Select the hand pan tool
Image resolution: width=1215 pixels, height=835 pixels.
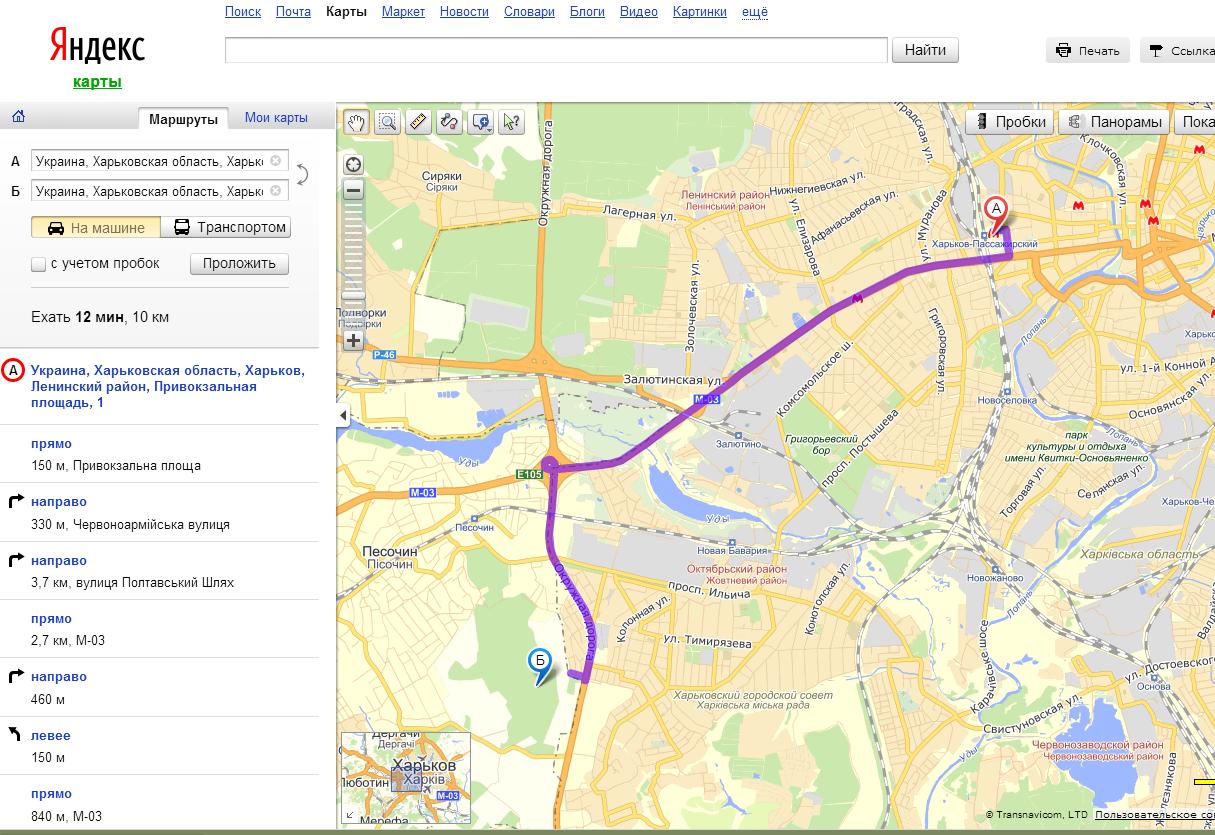pos(357,122)
